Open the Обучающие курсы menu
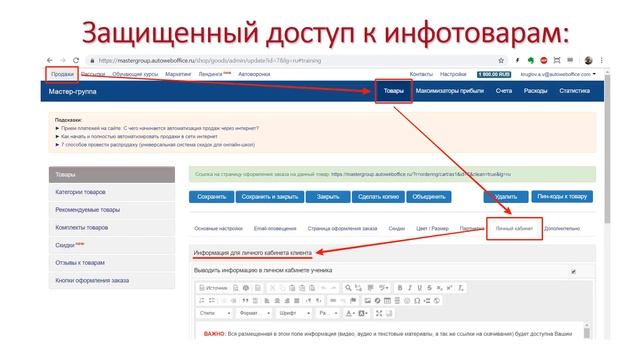640x360 pixels. coord(135,74)
